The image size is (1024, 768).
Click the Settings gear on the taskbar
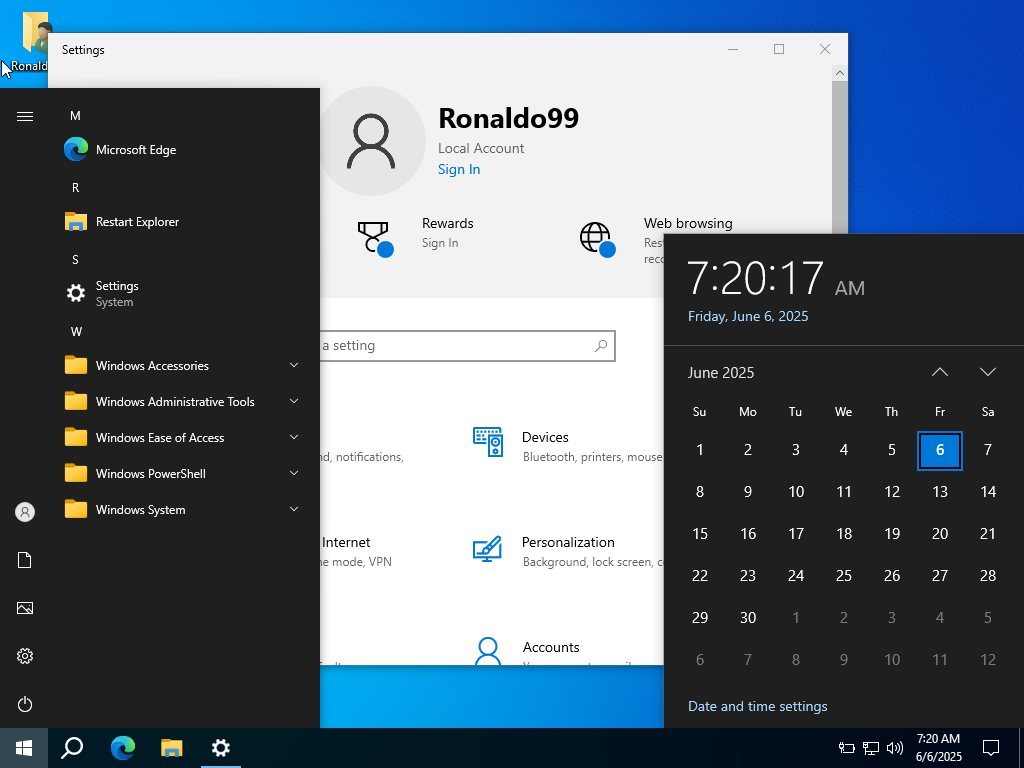221,748
